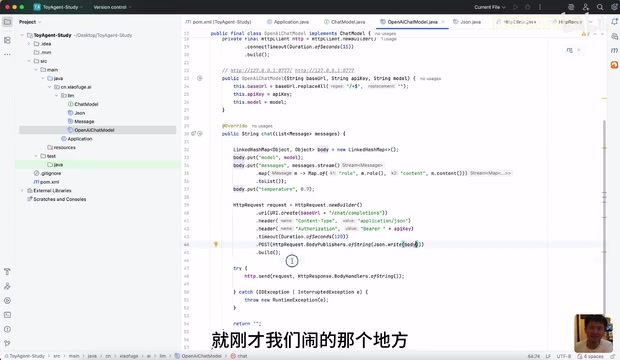Expand the External Libraries node

coord(22,191)
